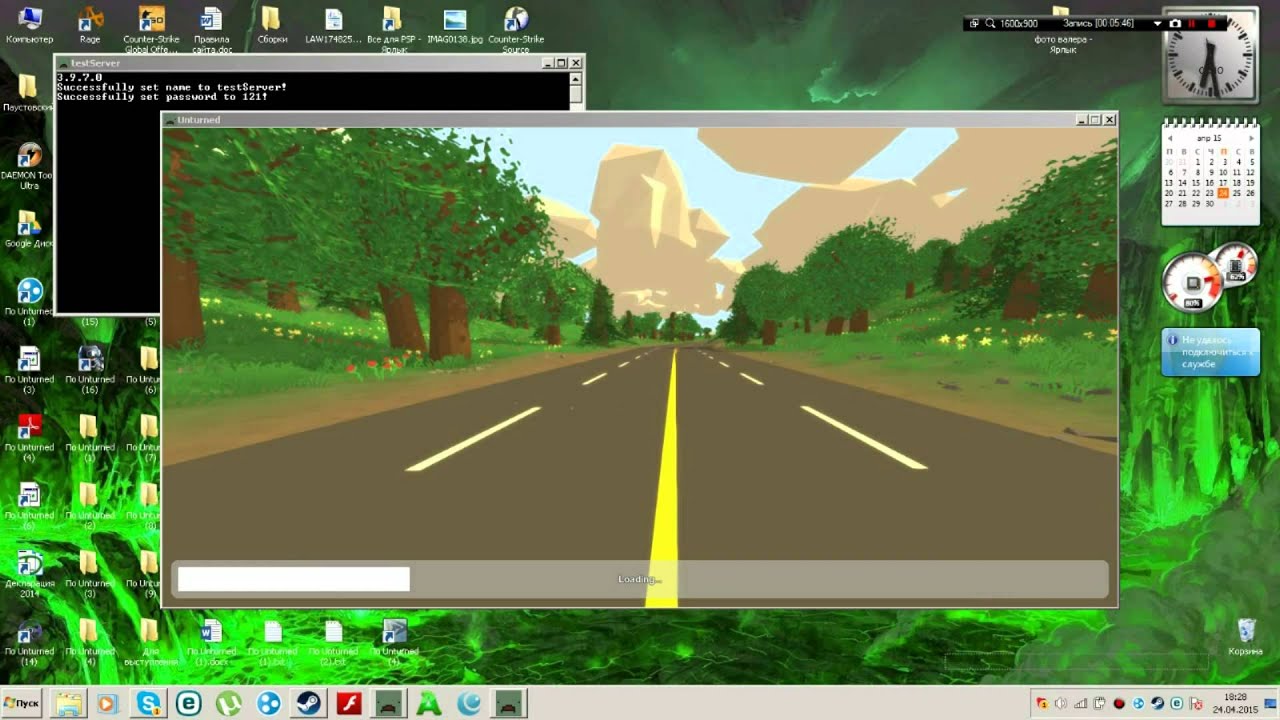Image resolution: width=1280 pixels, height=720 pixels.
Task: Open the Для выступления folder
Action: (150, 642)
